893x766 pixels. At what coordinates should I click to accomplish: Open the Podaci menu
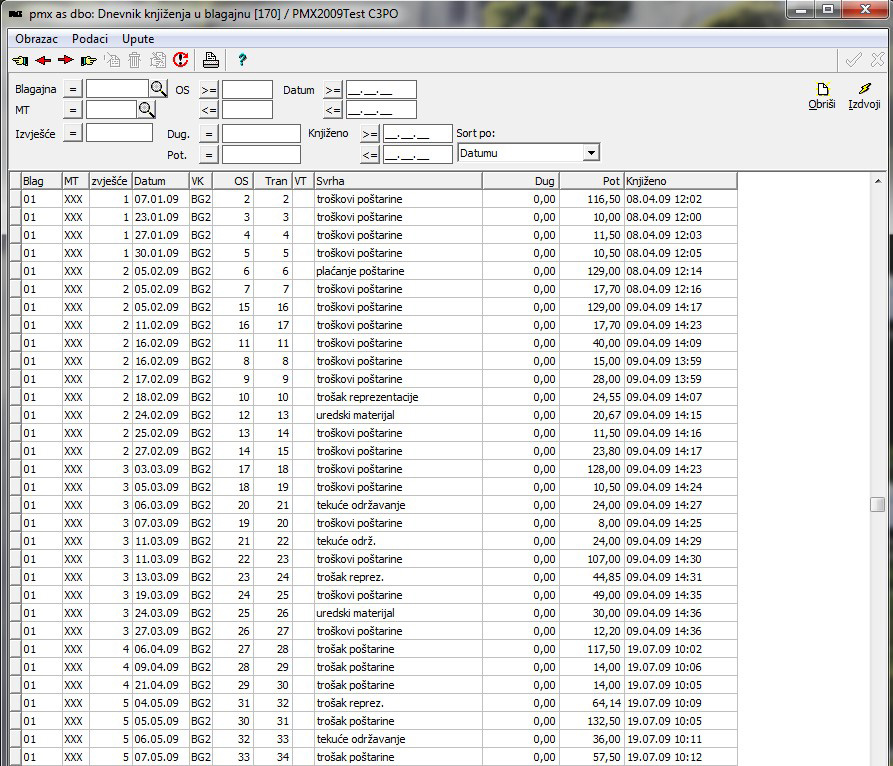pyautogui.click(x=89, y=39)
